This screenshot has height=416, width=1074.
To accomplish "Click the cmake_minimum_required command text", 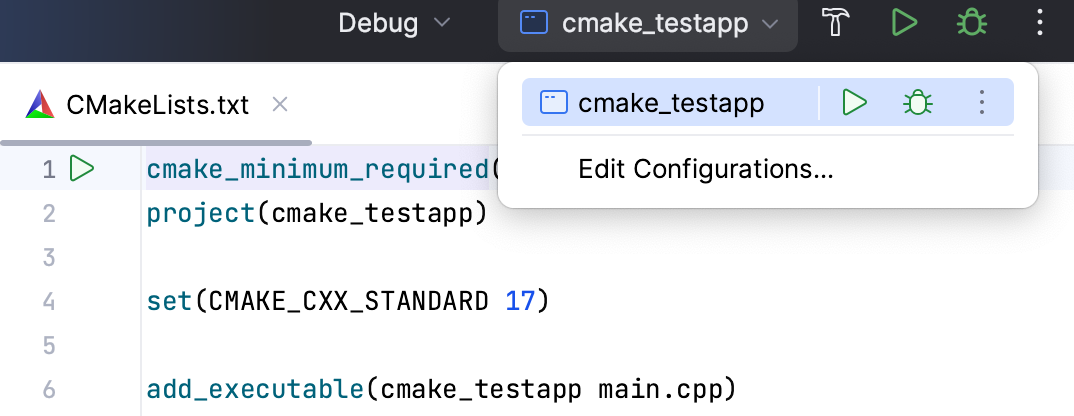I will tap(318, 169).
